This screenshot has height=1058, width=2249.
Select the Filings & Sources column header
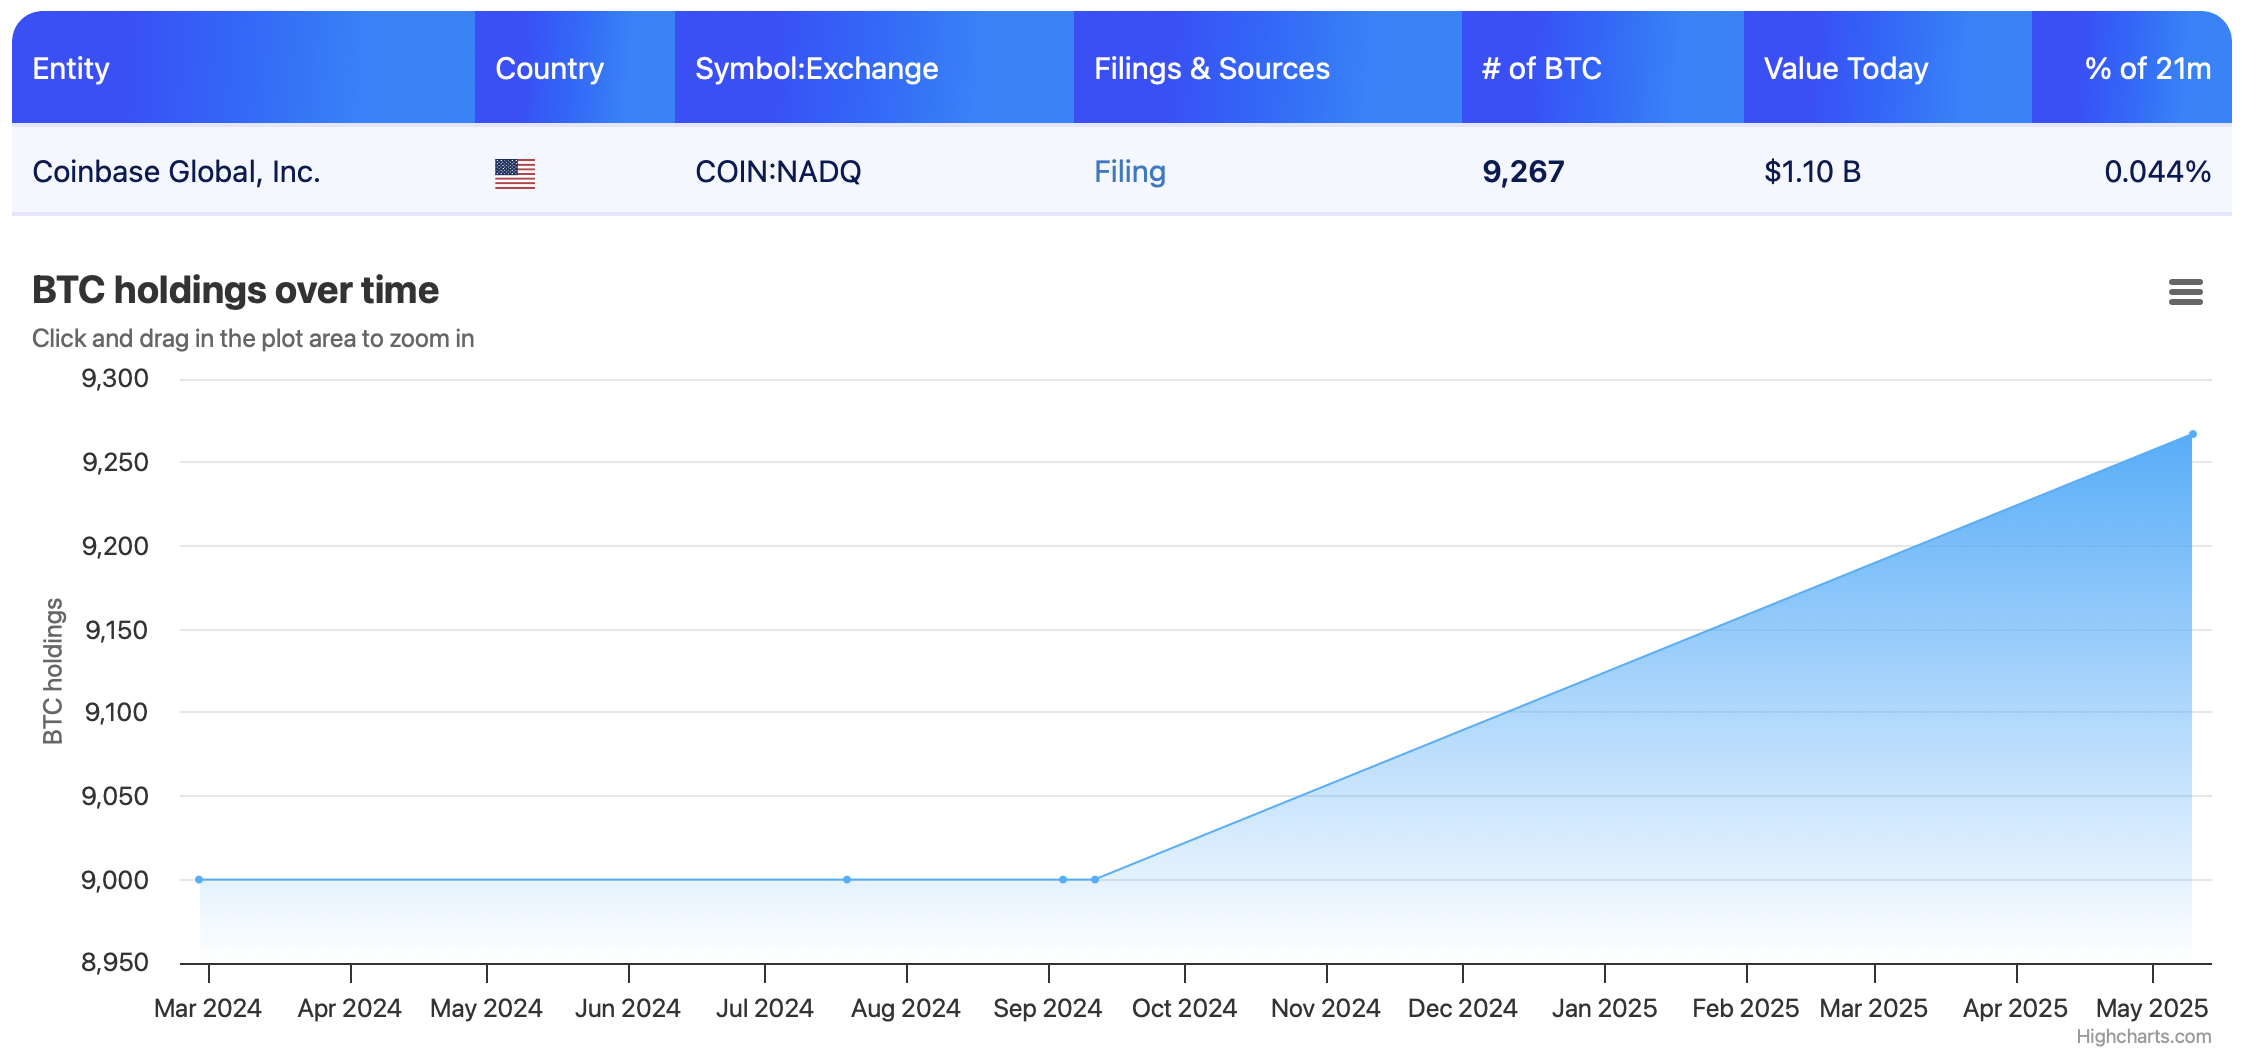(1268, 68)
